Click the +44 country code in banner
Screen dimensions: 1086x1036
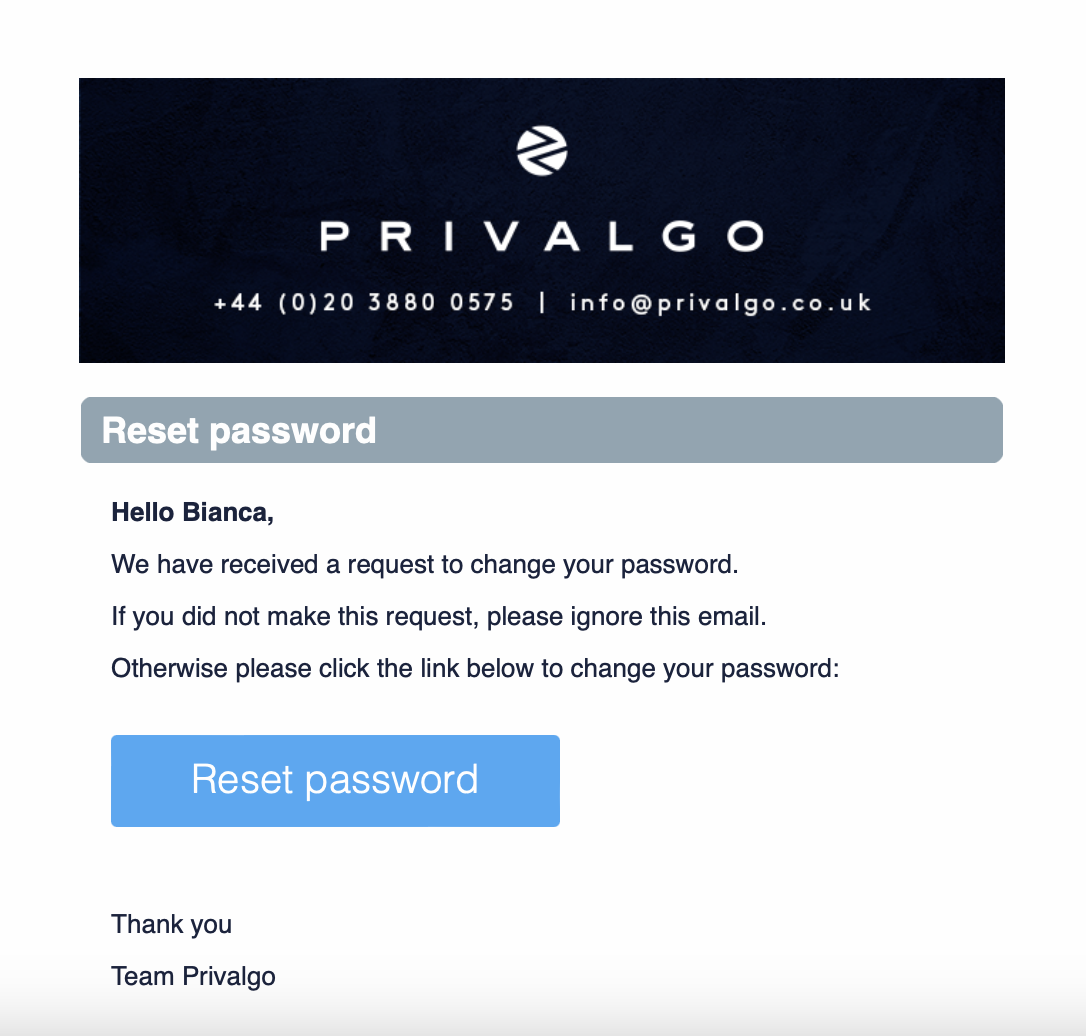coord(238,302)
